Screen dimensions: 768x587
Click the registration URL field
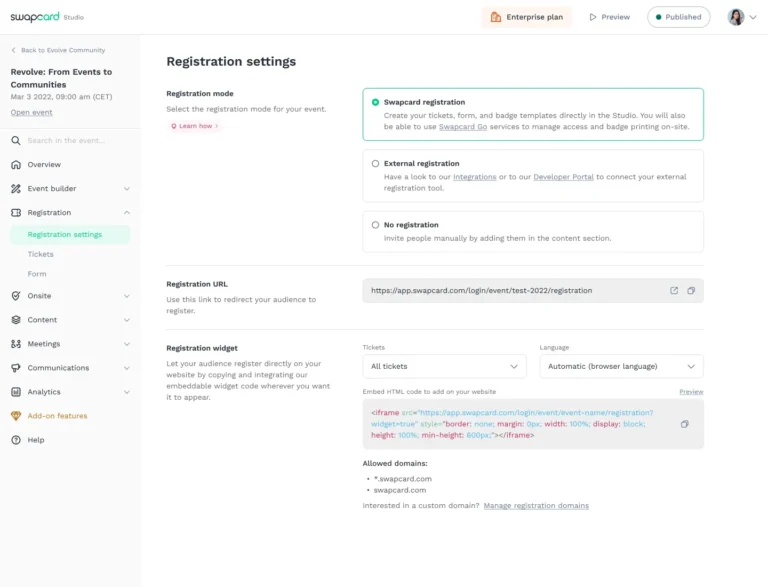pyautogui.click(x=533, y=291)
